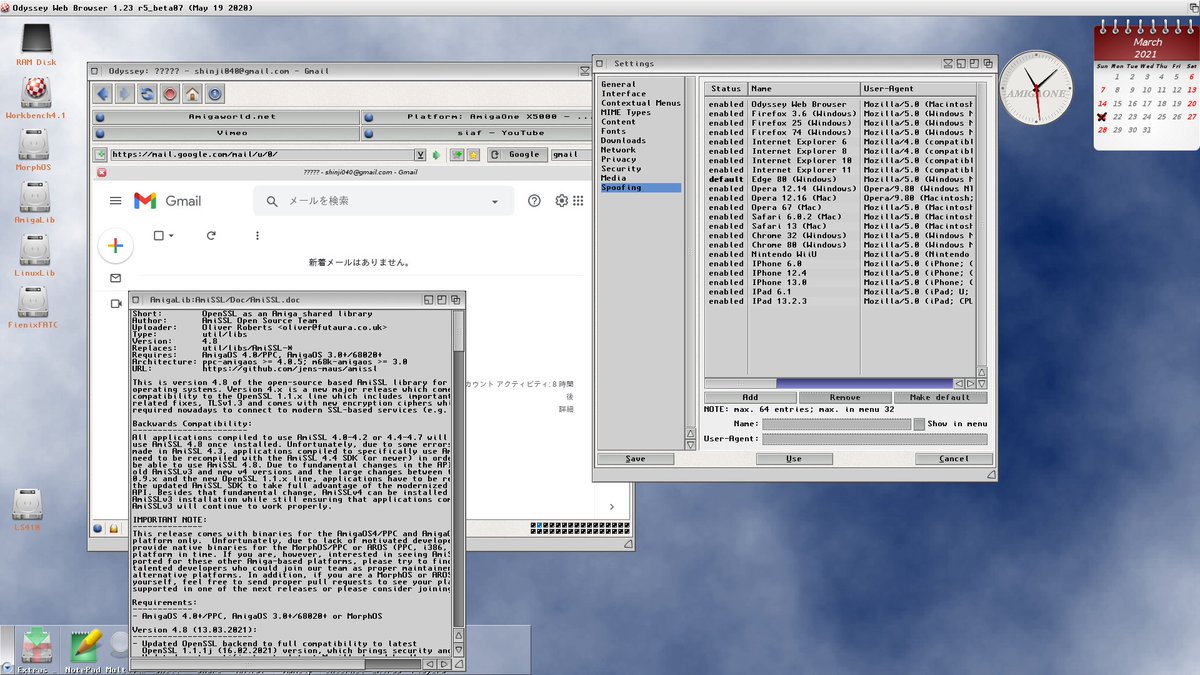Open the Downloads toolbar icon in Odyssey
Image resolution: width=1200 pixels, height=675 pixels.
point(215,94)
